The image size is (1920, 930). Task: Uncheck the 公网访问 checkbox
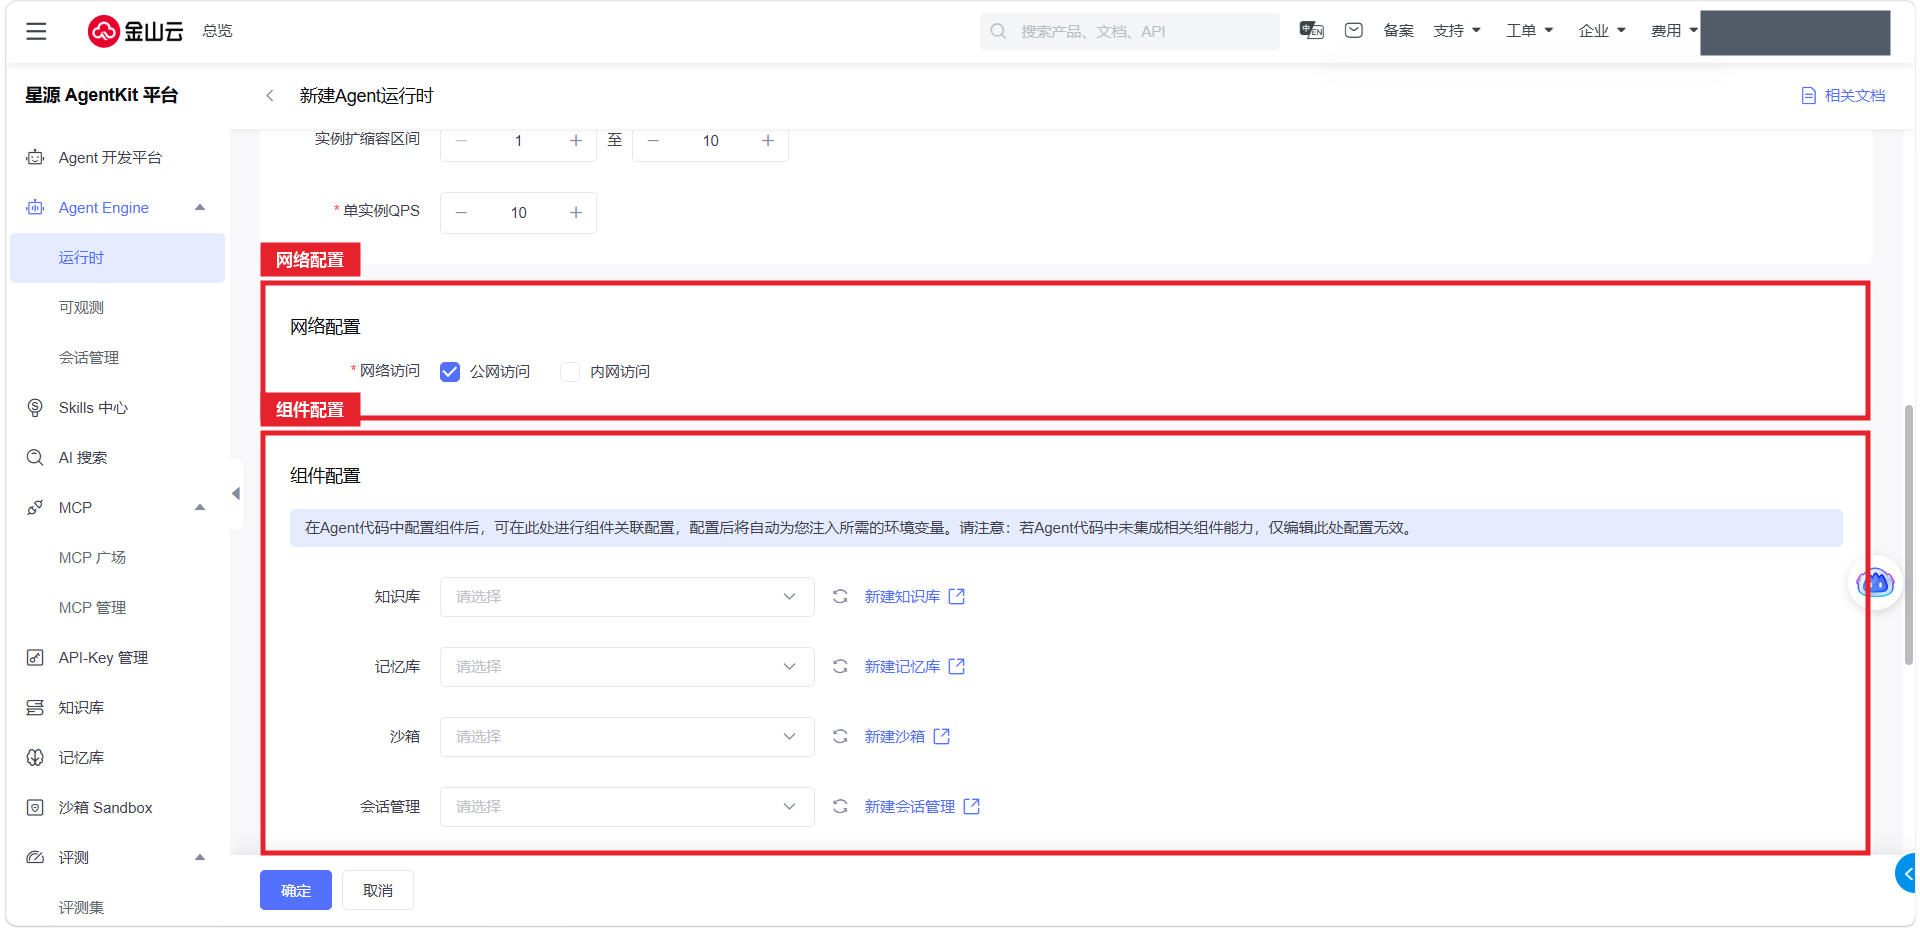pyautogui.click(x=450, y=372)
